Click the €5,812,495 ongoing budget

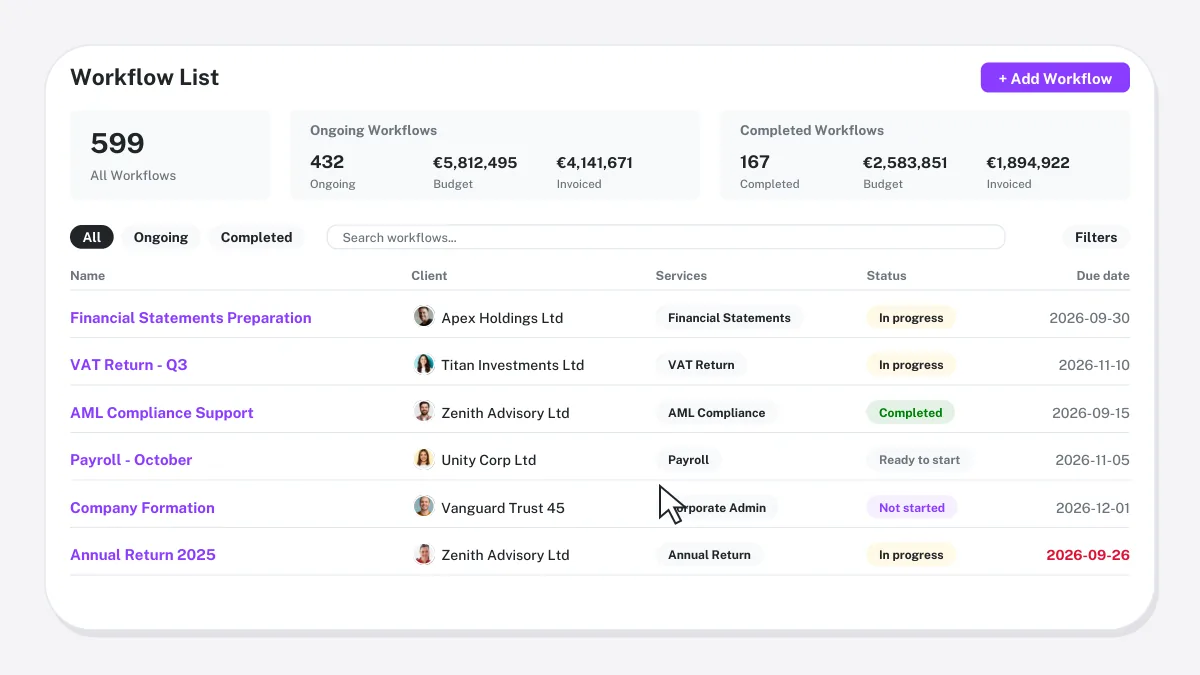coord(475,162)
